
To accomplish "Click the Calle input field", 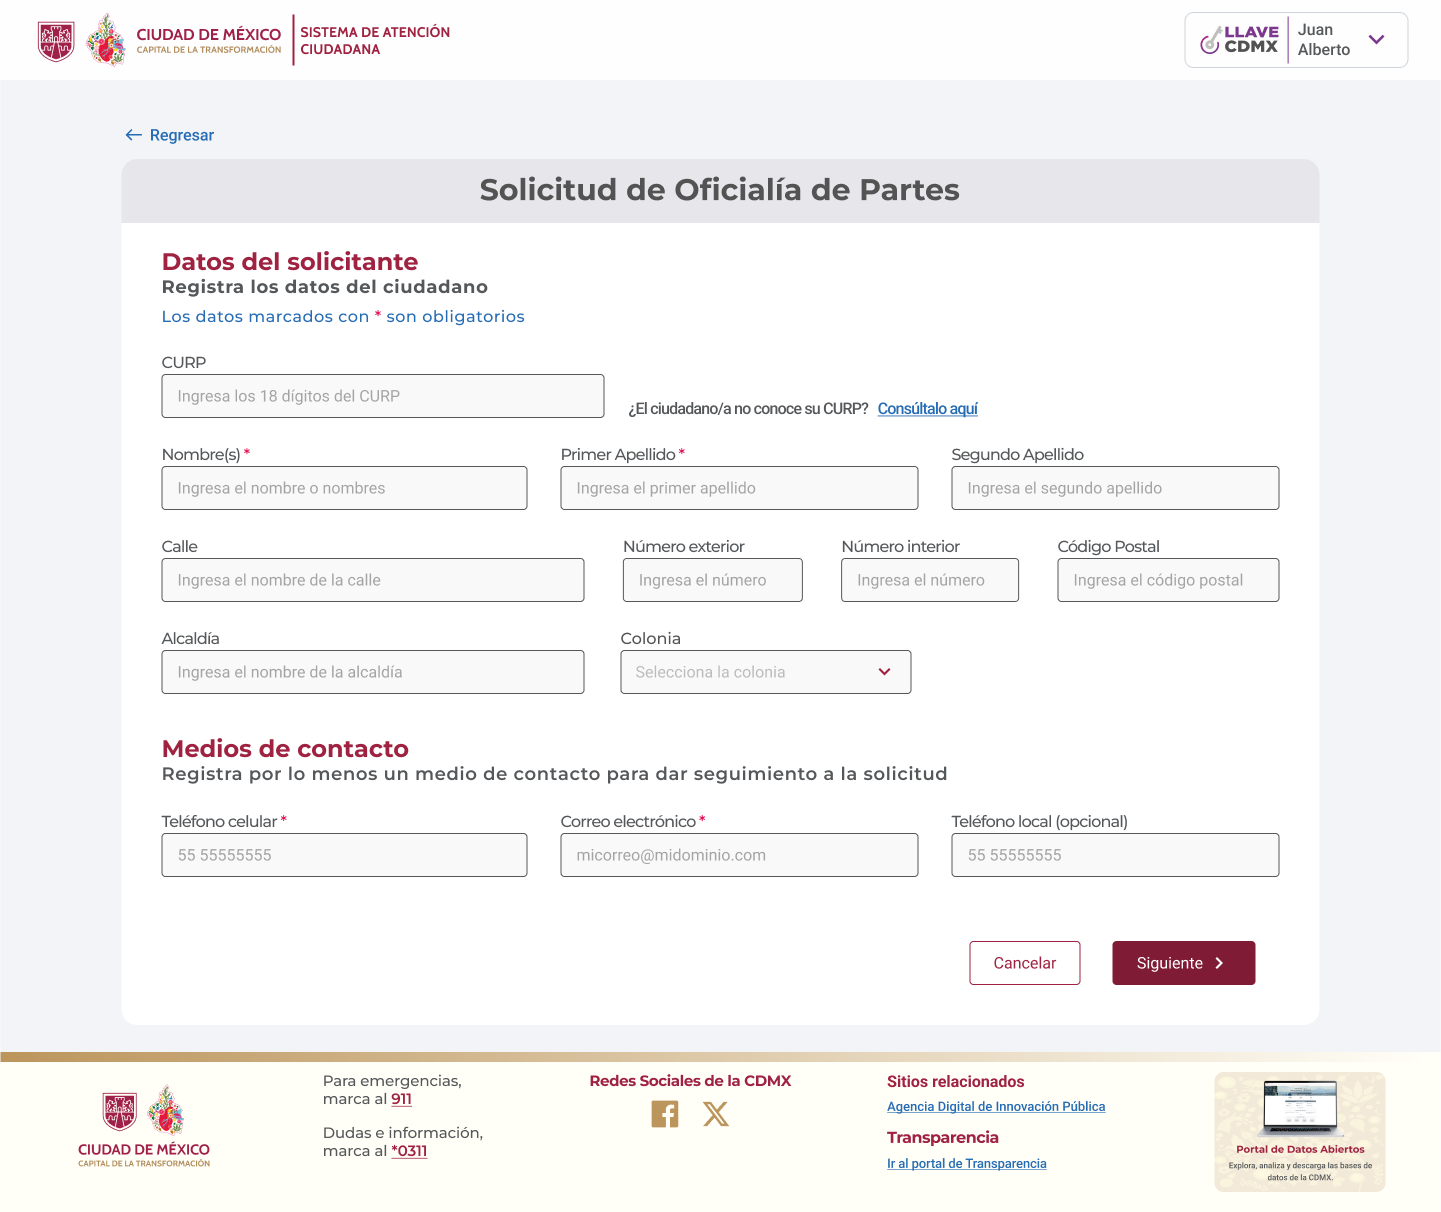I will click(373, 580).
